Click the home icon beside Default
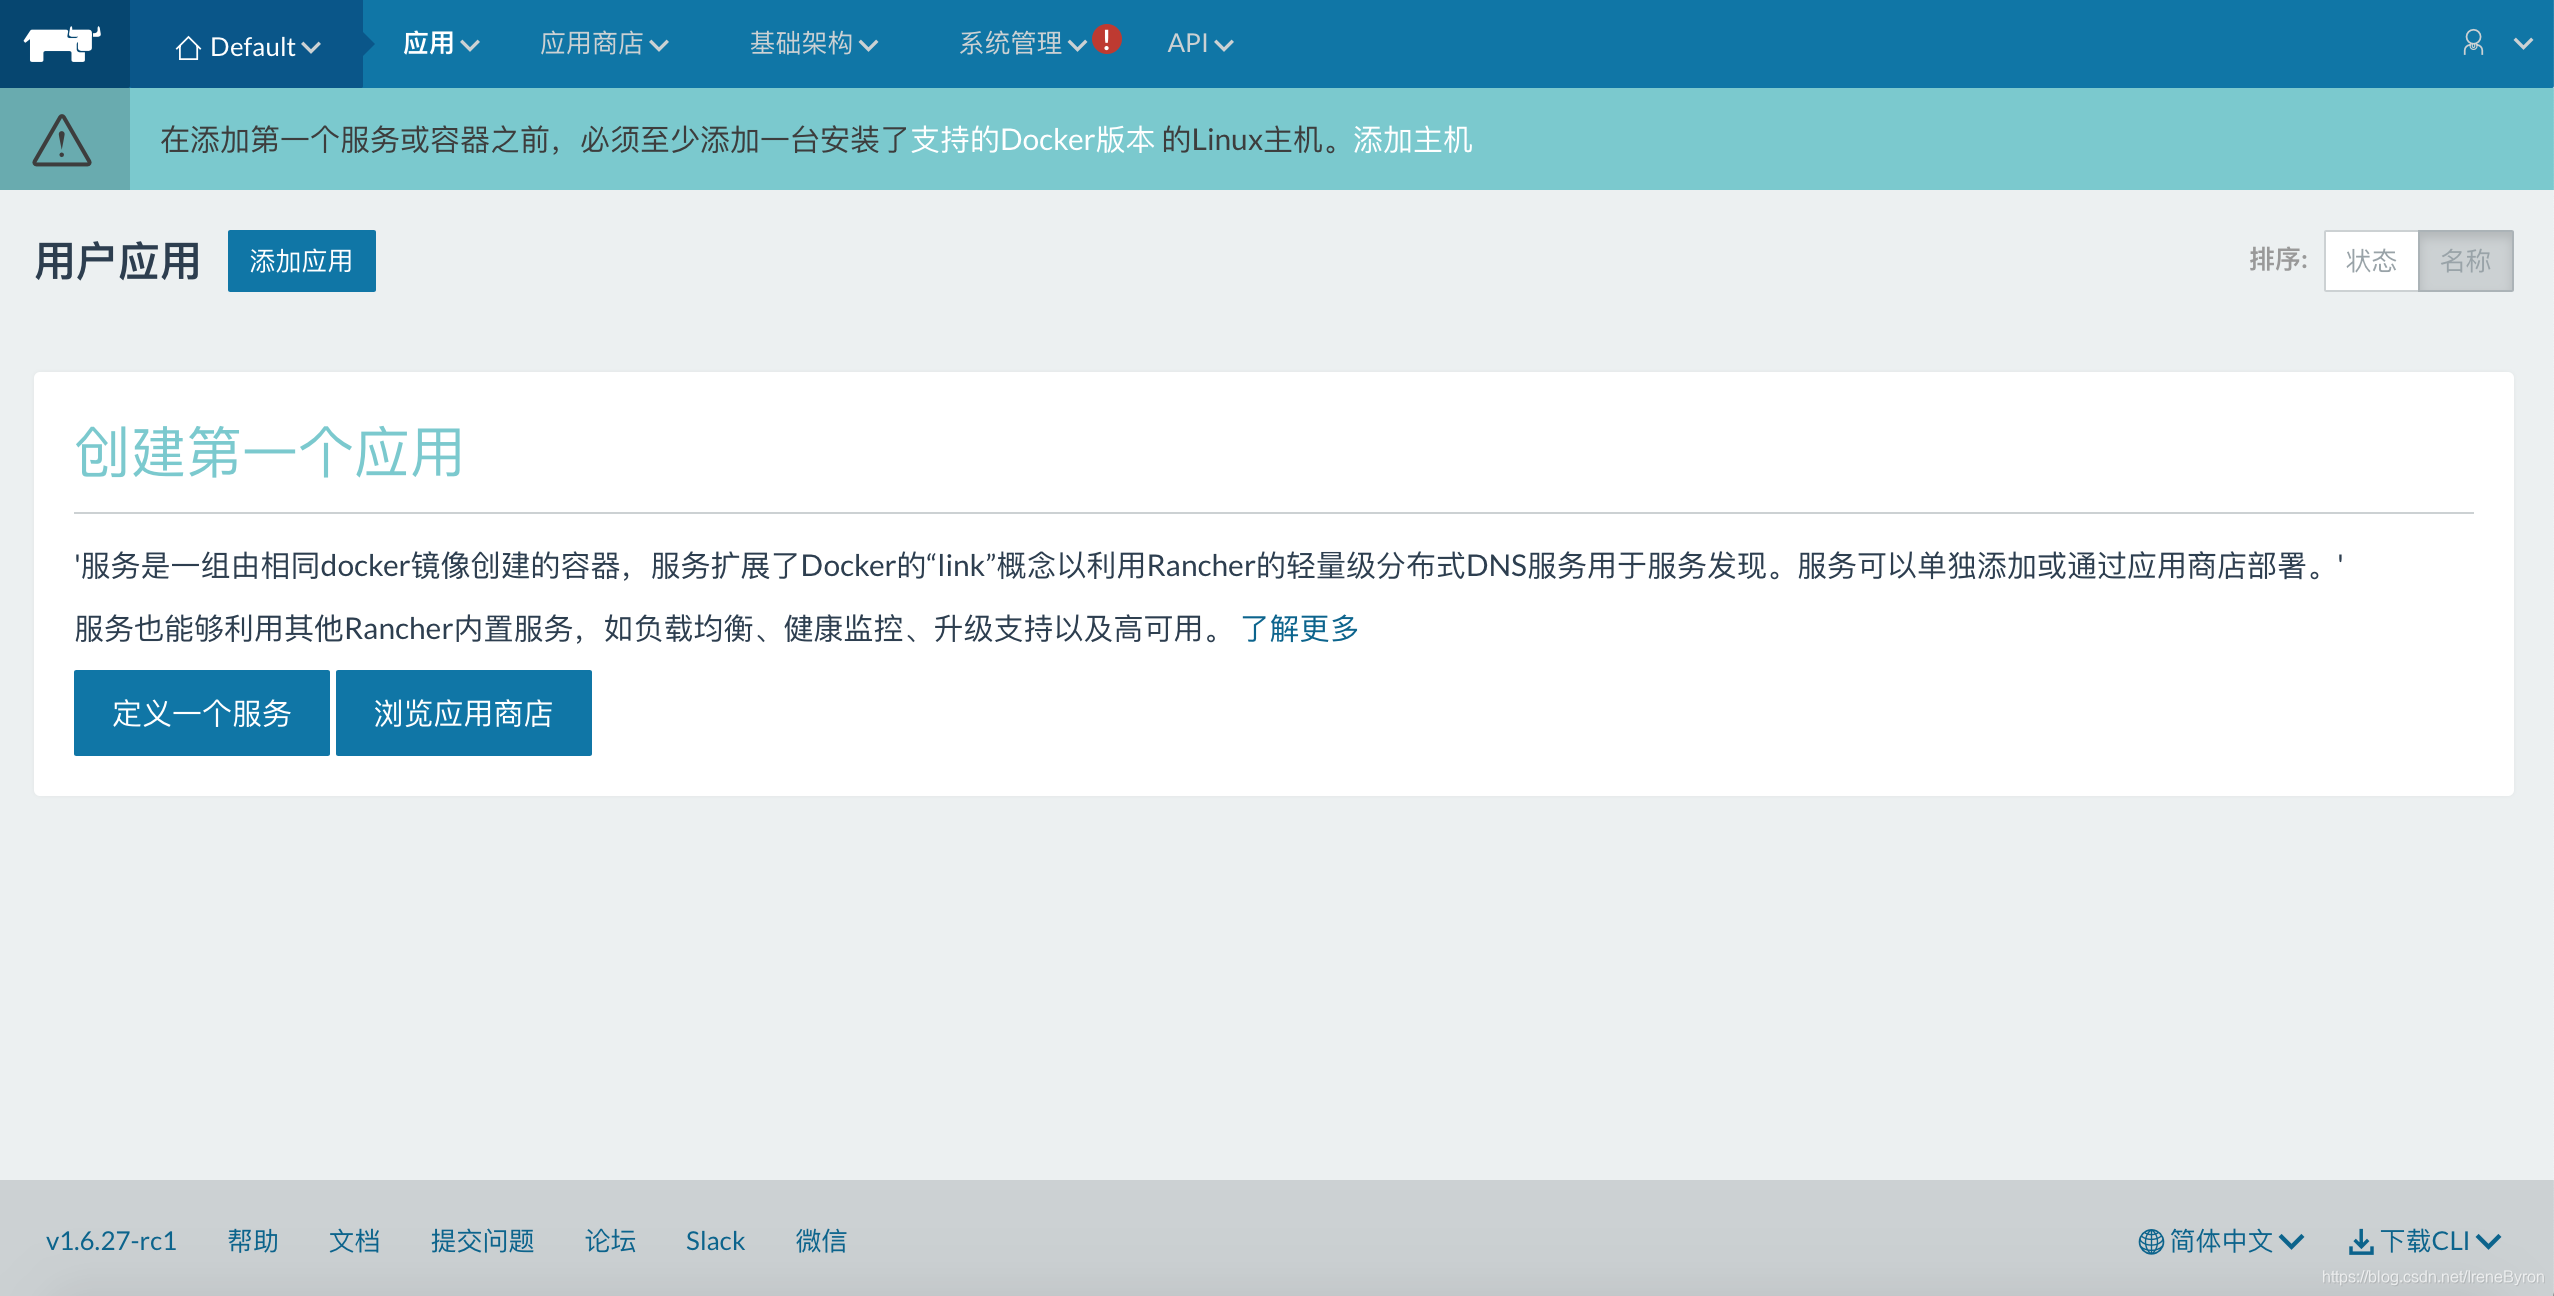This screenshot has height=1296, width=2554. 188,47
